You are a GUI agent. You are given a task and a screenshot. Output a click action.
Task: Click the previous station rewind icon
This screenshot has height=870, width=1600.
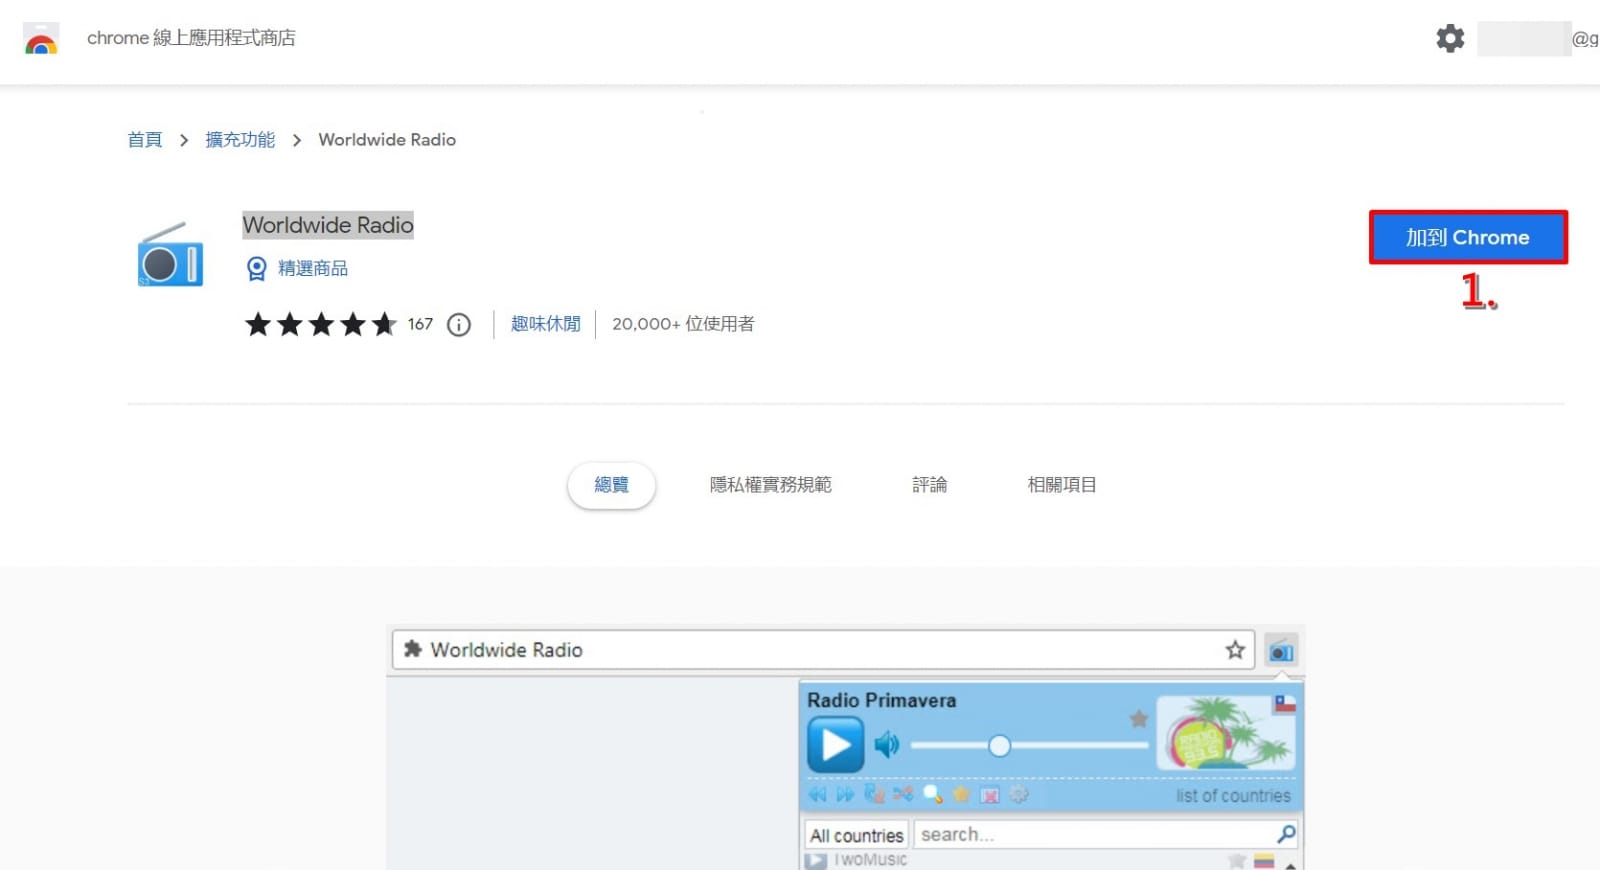pyautogui.click(x=817, y=795)
